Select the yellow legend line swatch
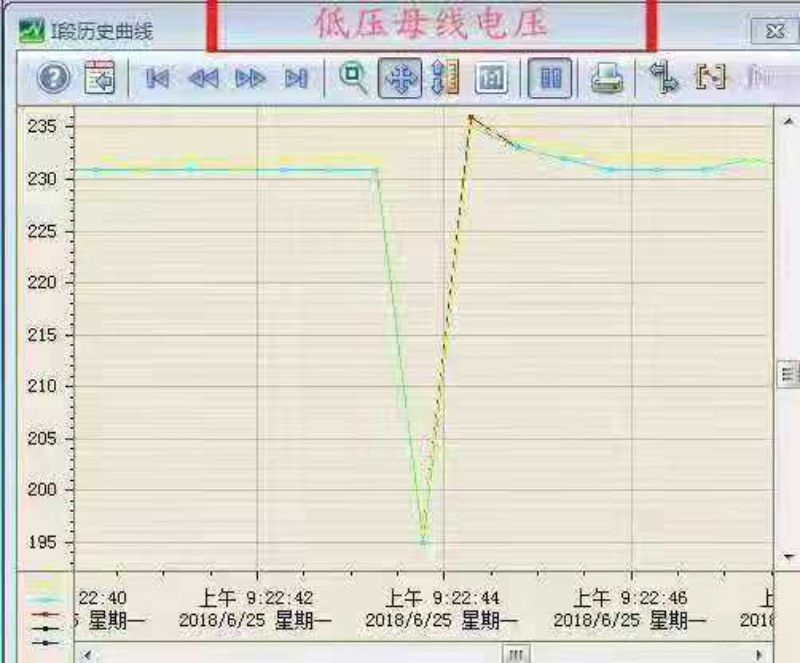Screen dimensions: 800x663 (x=44, y=585)
